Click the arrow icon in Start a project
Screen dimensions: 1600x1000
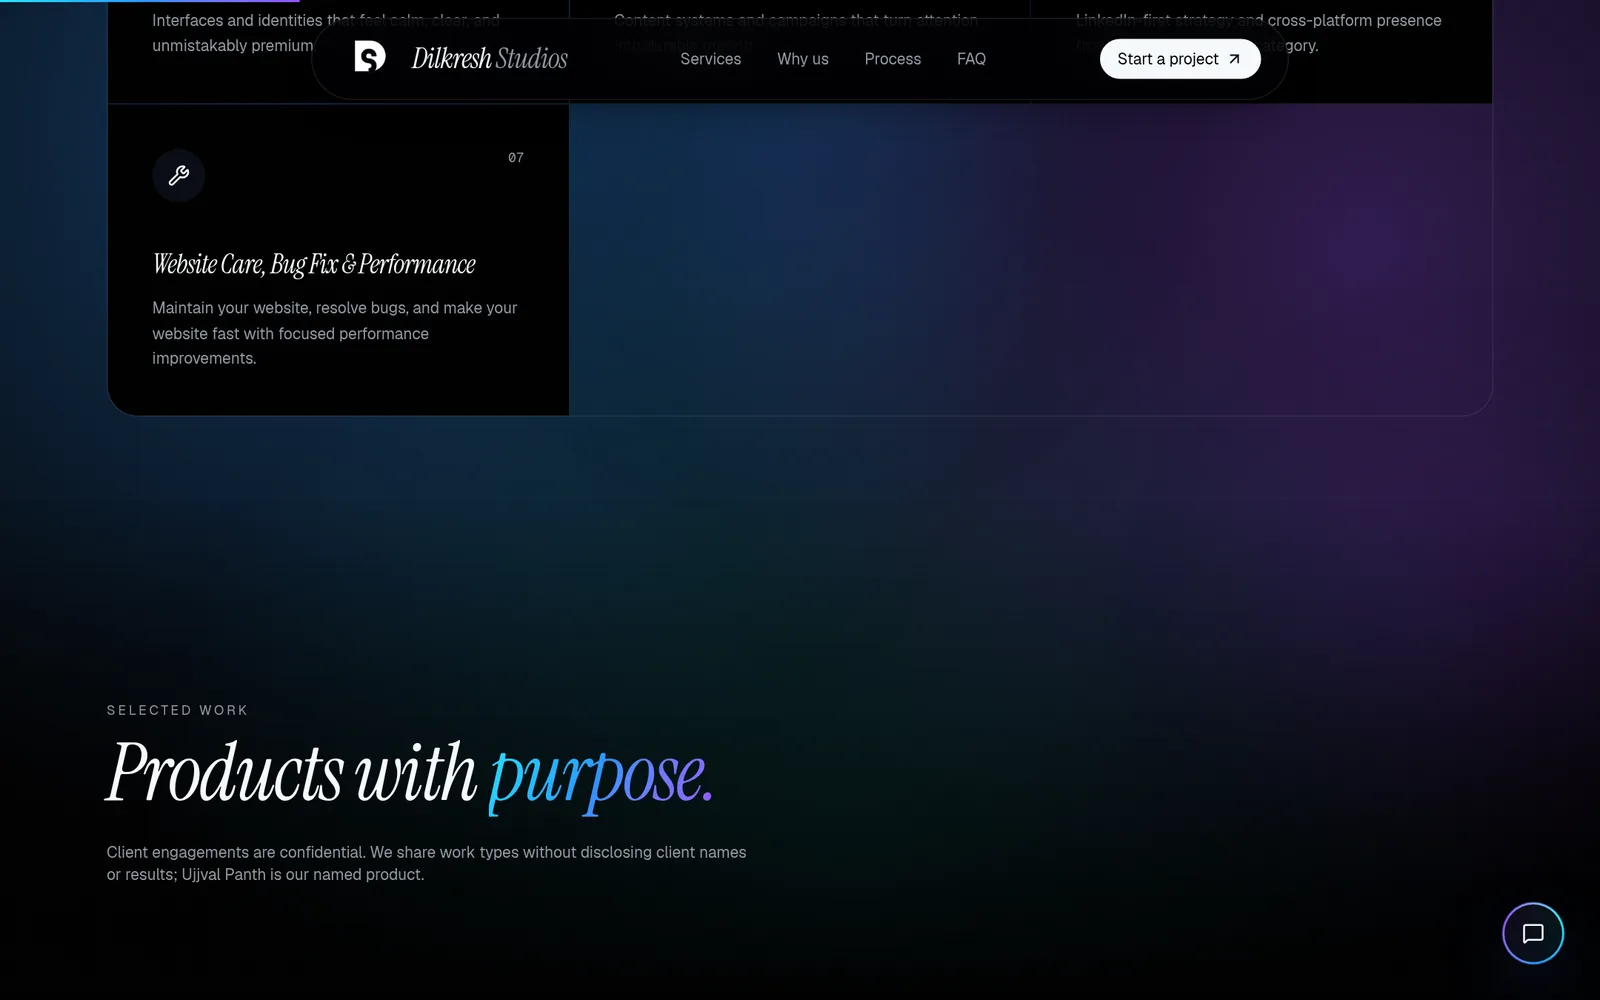(1234, 59)
